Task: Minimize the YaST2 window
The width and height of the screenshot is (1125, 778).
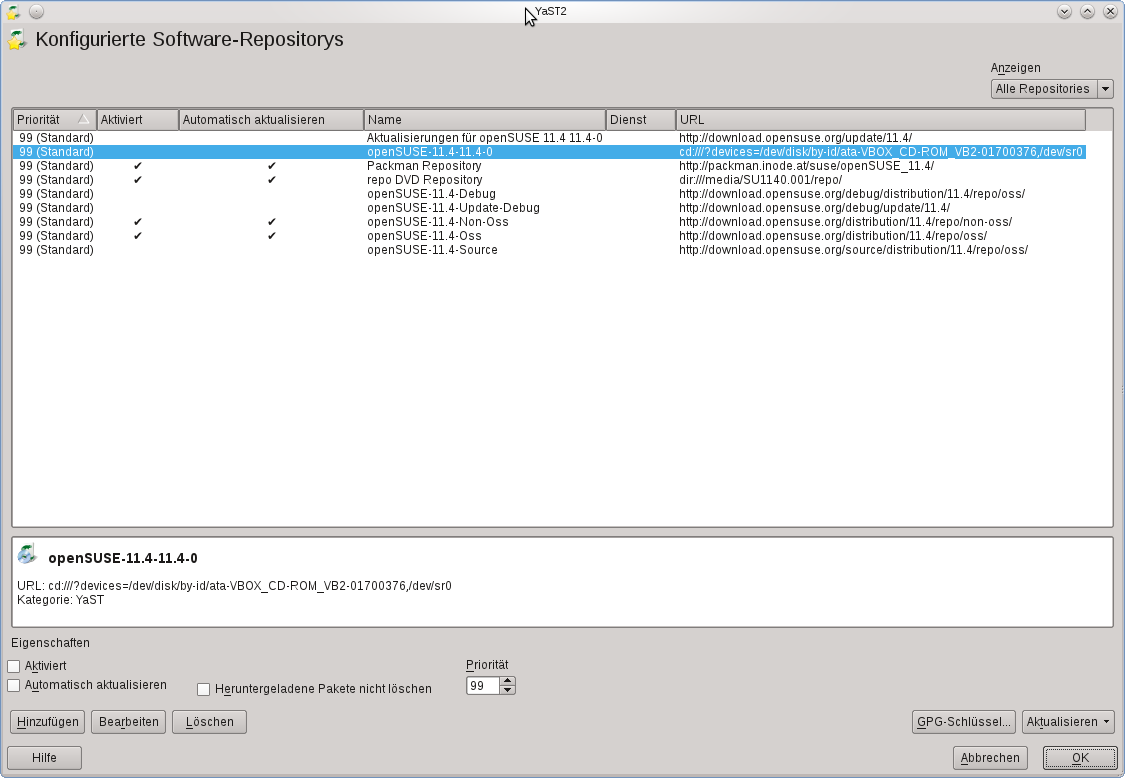Action: click(x=1064, y=11)
